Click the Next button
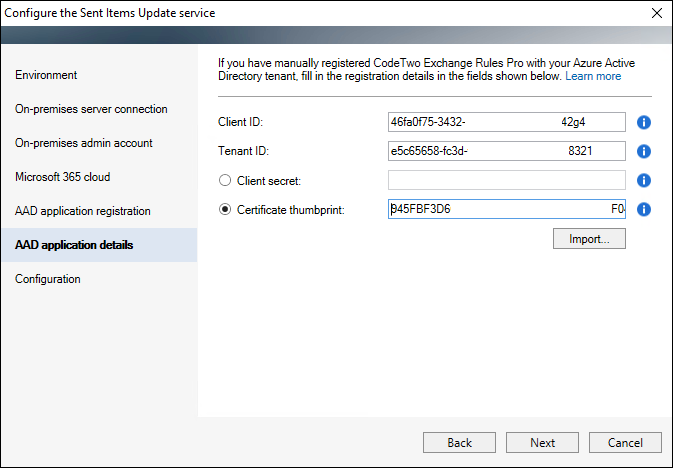 tap(542, 443)
